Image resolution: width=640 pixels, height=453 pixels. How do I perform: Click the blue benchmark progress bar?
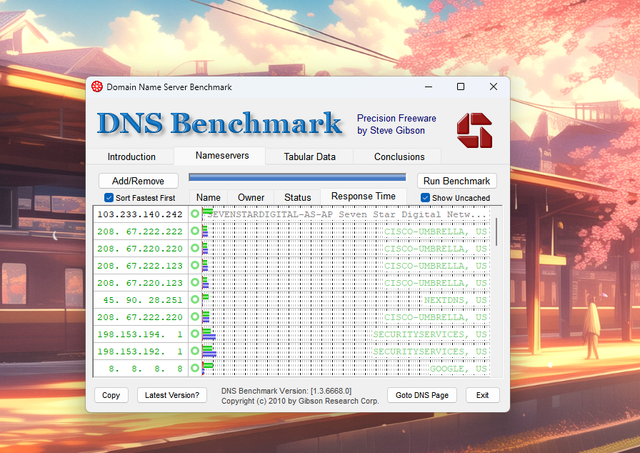[297, 177]
